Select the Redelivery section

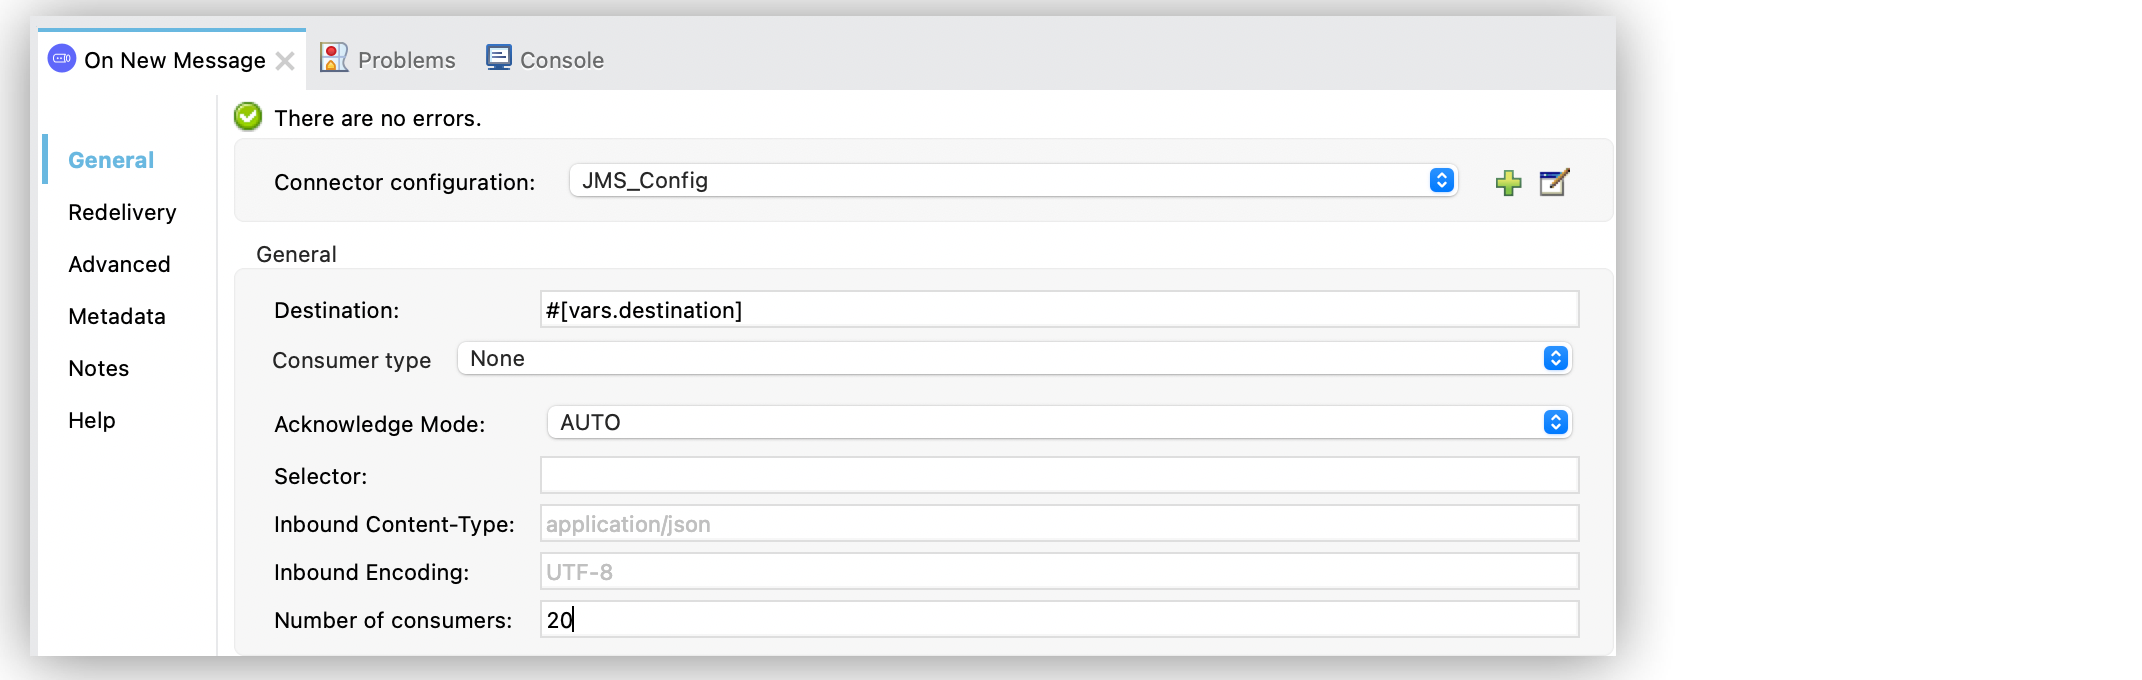122,212
